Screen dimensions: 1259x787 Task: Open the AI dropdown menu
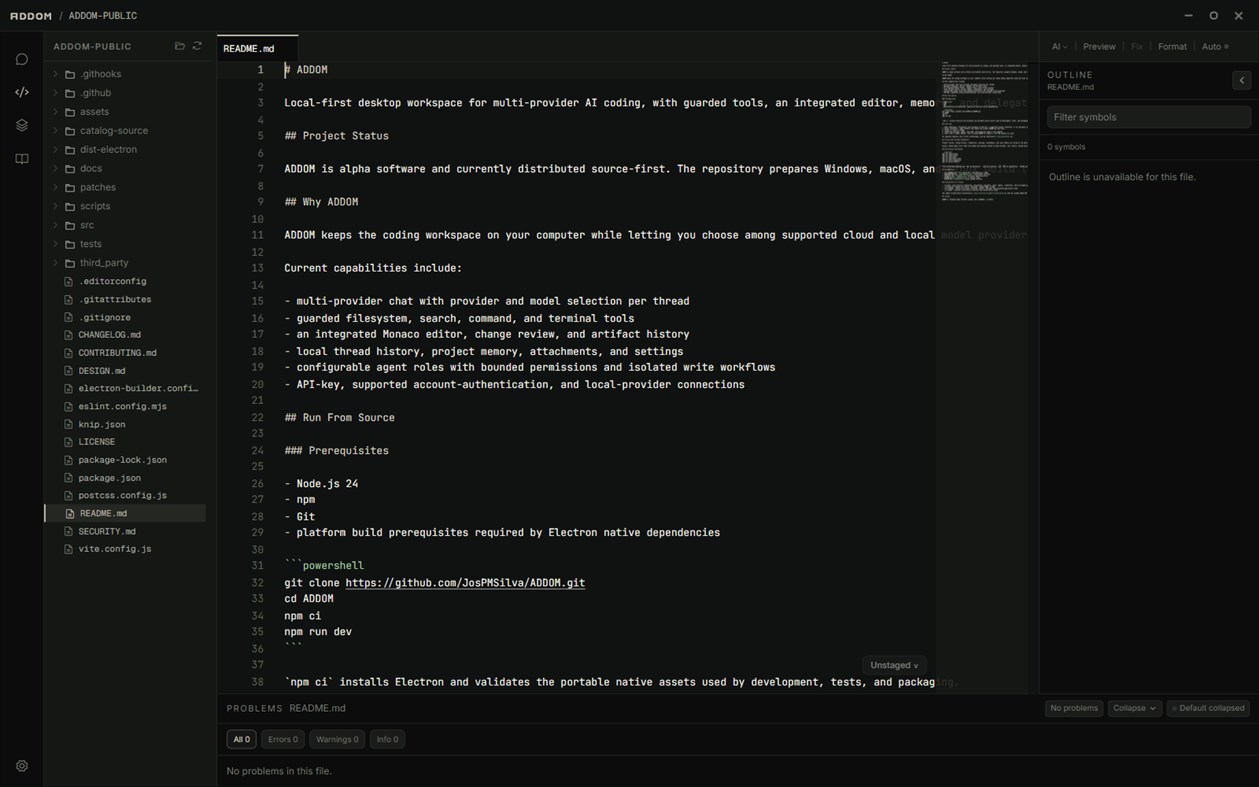(x=1059, y=46)
